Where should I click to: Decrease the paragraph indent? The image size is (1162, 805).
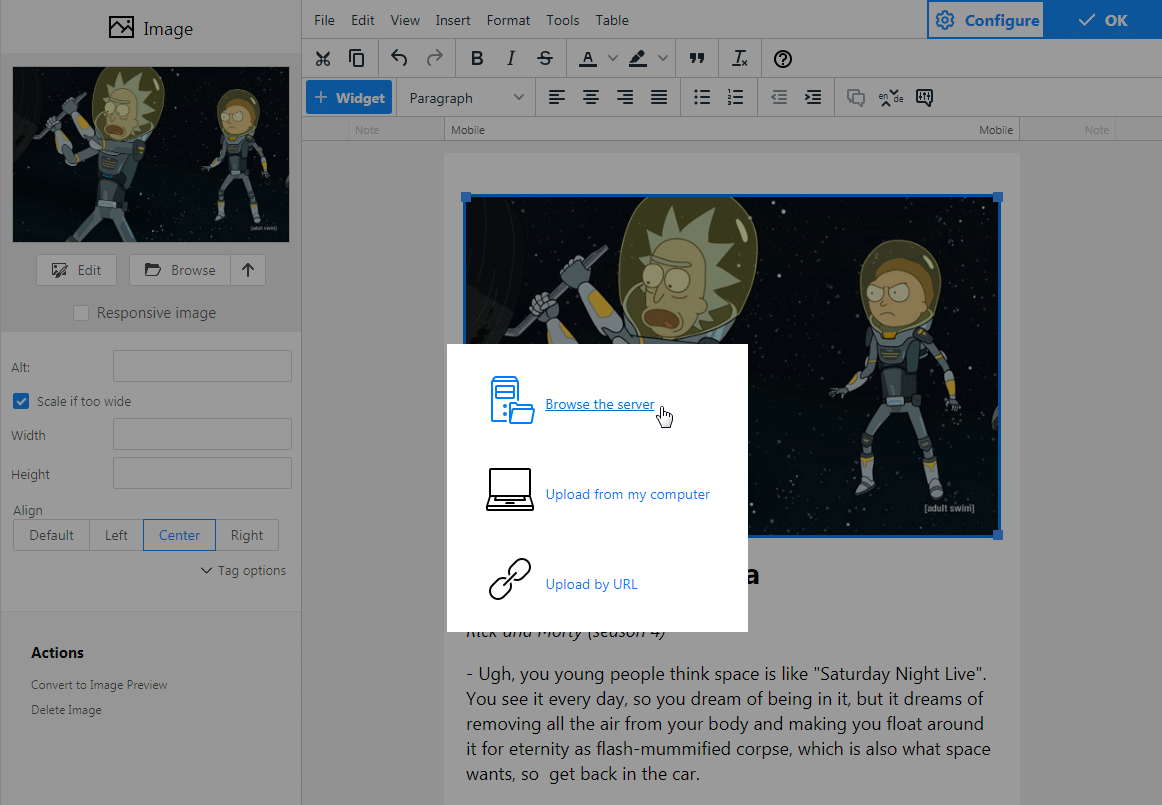779,97
